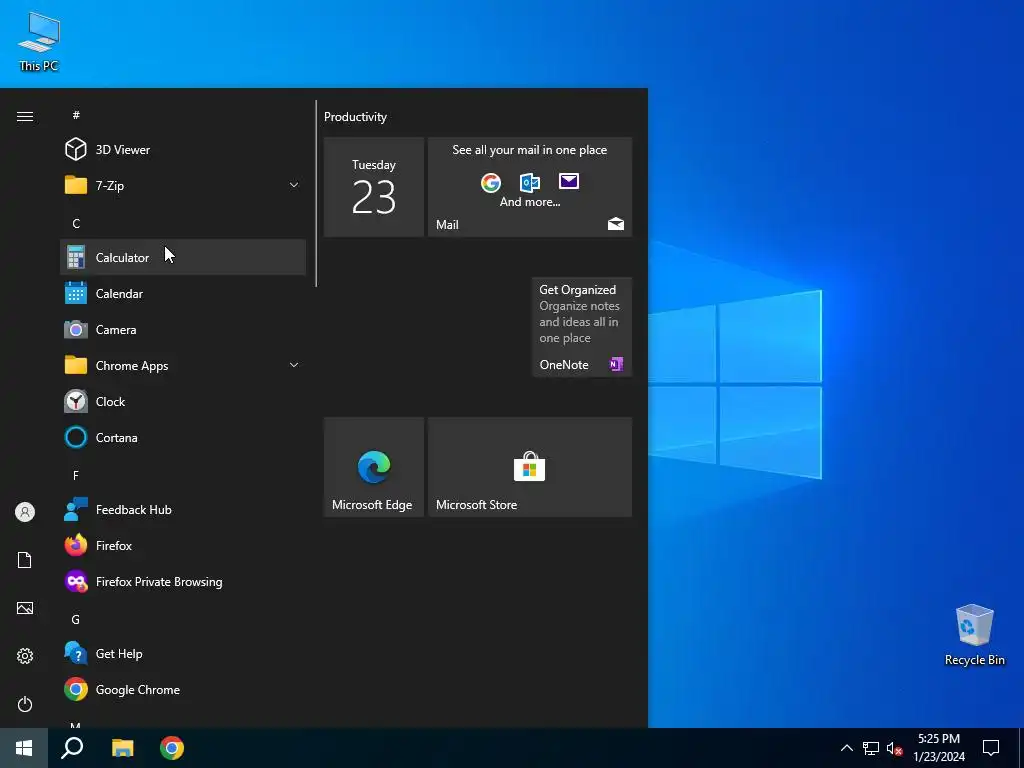1024x768 pixels.
Task: Click the Productivity group header
Action: [x=355, y=117]
